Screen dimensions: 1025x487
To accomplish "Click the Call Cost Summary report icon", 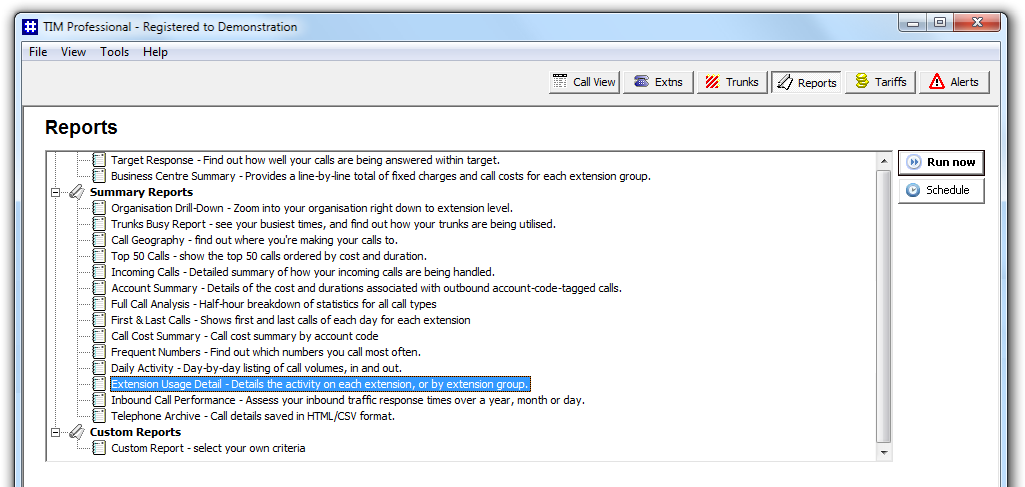I will (x=99, y=336).
